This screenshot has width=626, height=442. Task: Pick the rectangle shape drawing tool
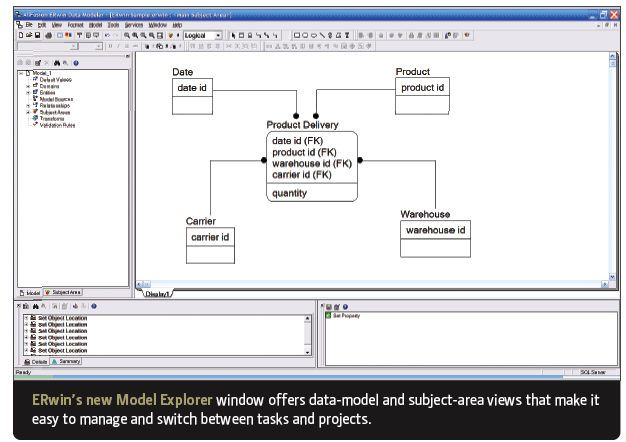(x=297, y=35)
